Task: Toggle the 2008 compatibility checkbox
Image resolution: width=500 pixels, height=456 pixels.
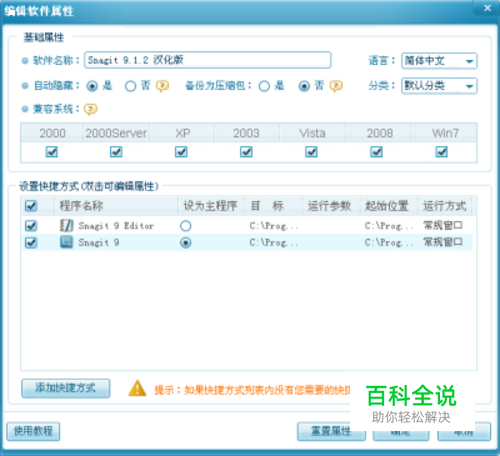Action: [376, 152]
